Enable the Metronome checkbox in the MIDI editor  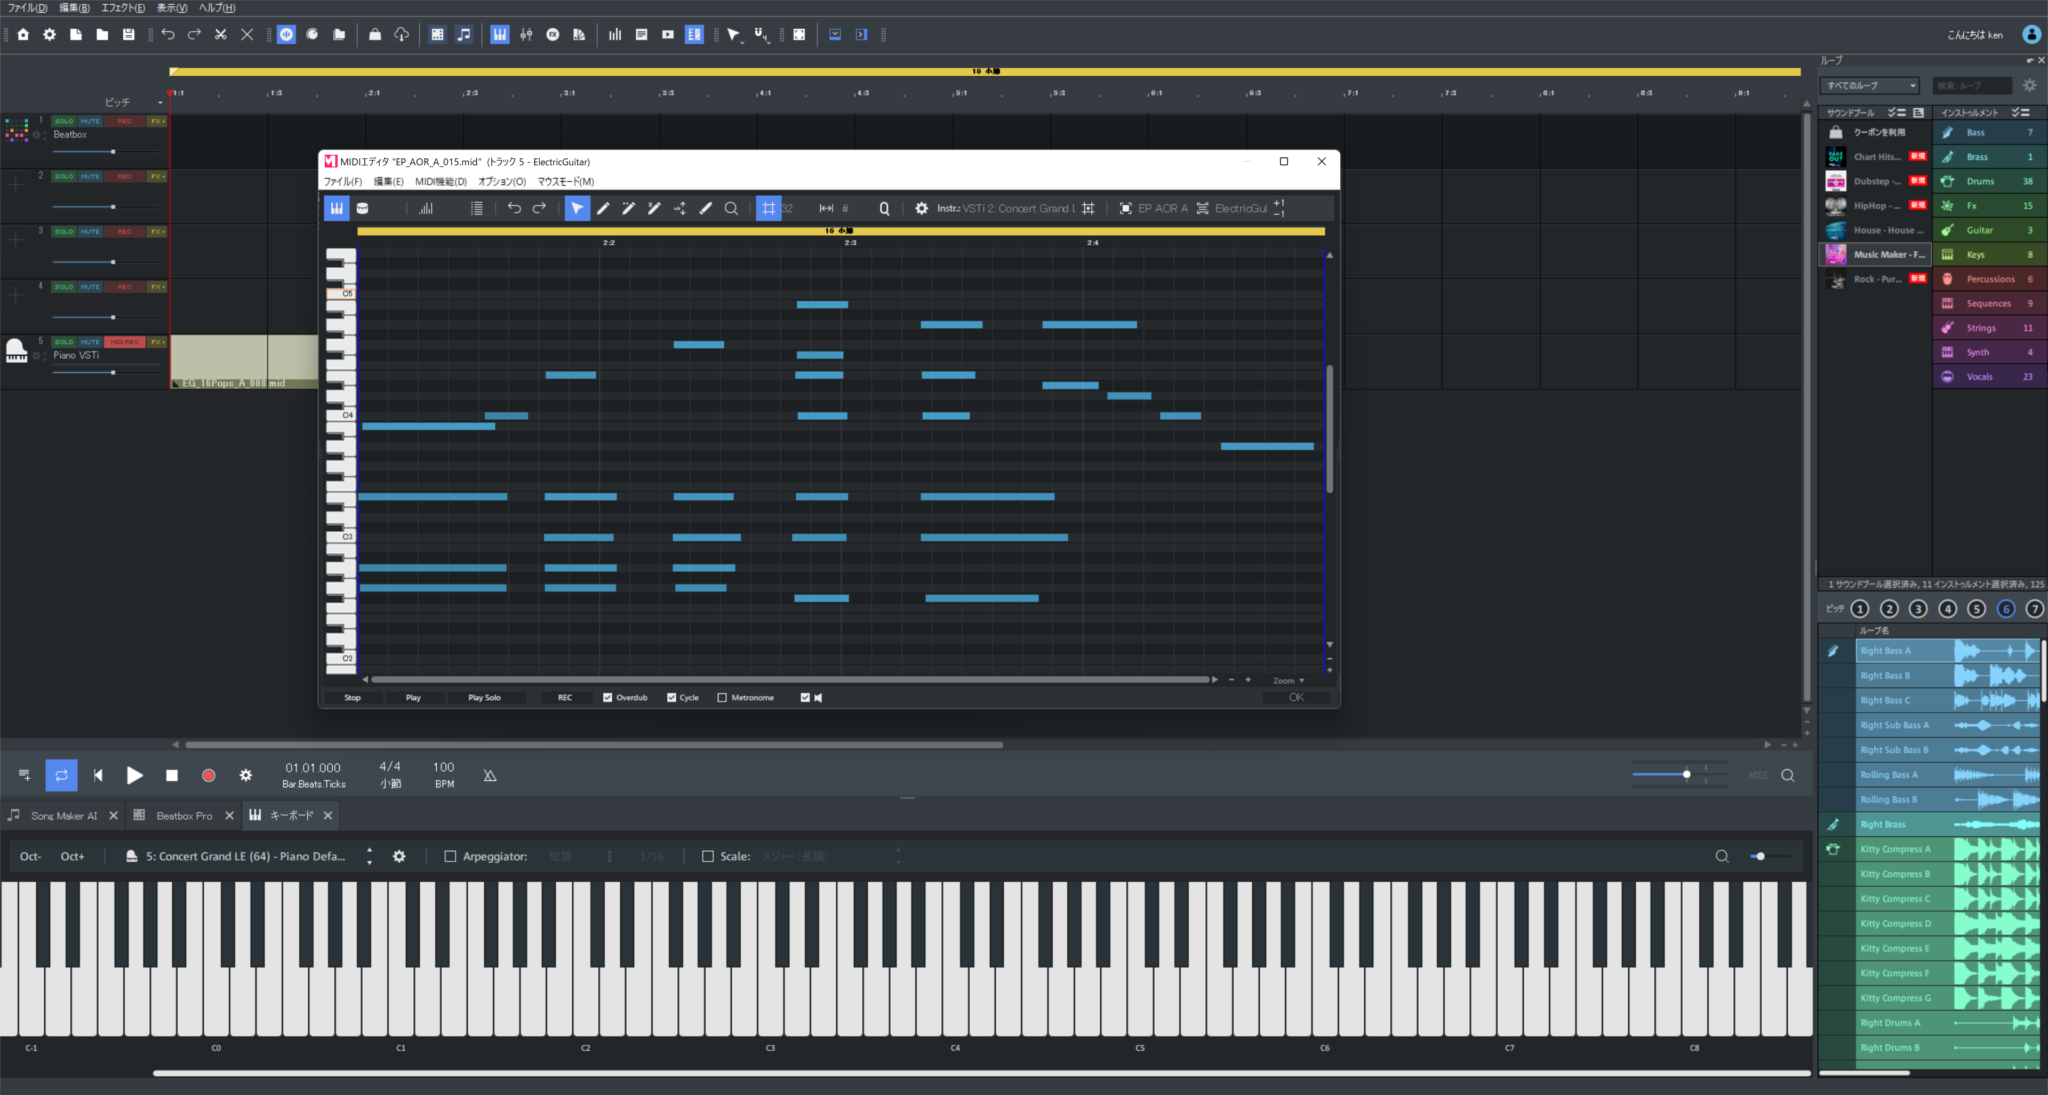coord(724,697)
